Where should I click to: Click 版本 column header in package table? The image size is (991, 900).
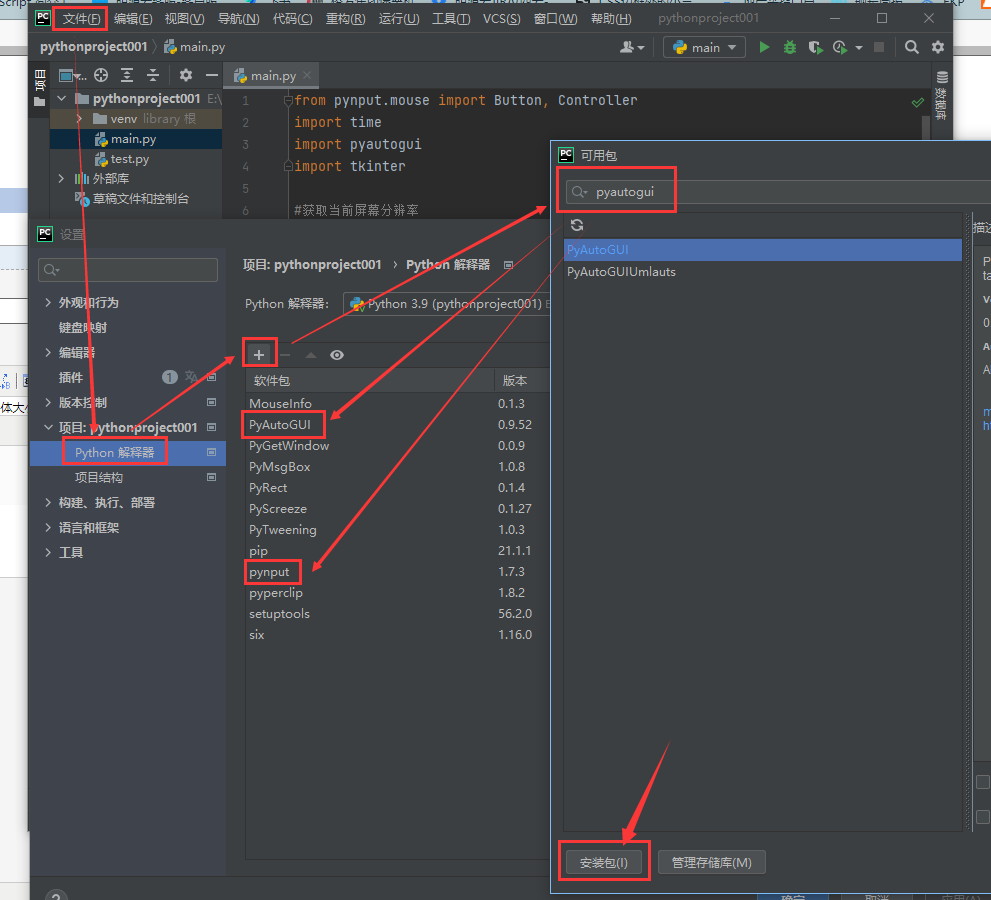(x=521, y=380)
